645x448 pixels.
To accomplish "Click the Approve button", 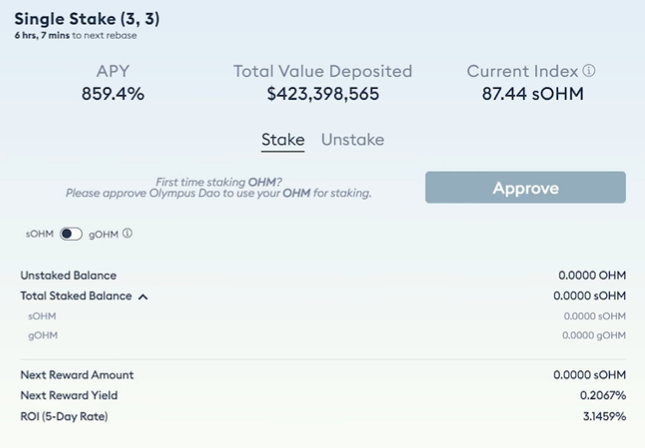I will (525, 188).
